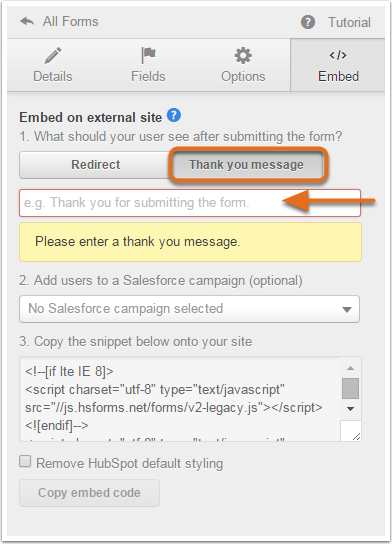Click the Copy embed code button
392x544 pixels.
90,493
